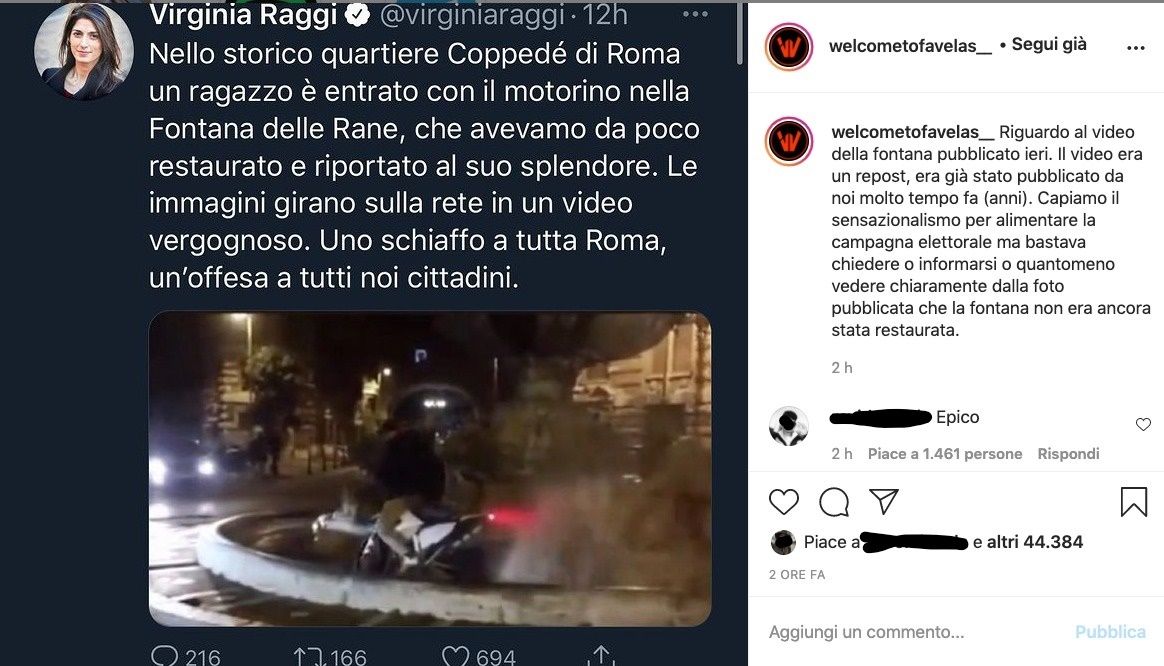This screenshot has height=666, width=1164.
Task: Like the 'Epico' comment heart
Action: 1143,424
